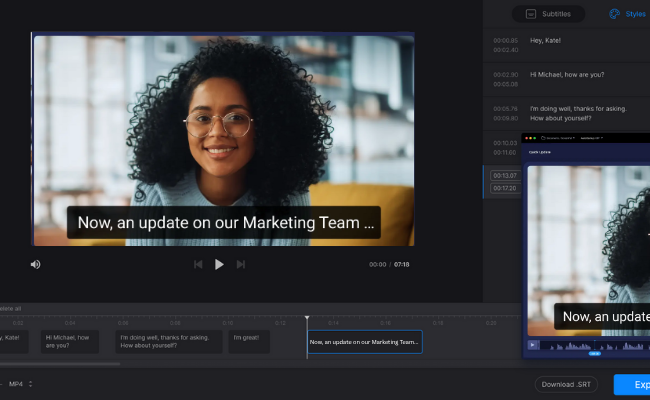Click the 00:05.76 start timestamp
This screenshot has width=650, height=400.
coord(505,109)
